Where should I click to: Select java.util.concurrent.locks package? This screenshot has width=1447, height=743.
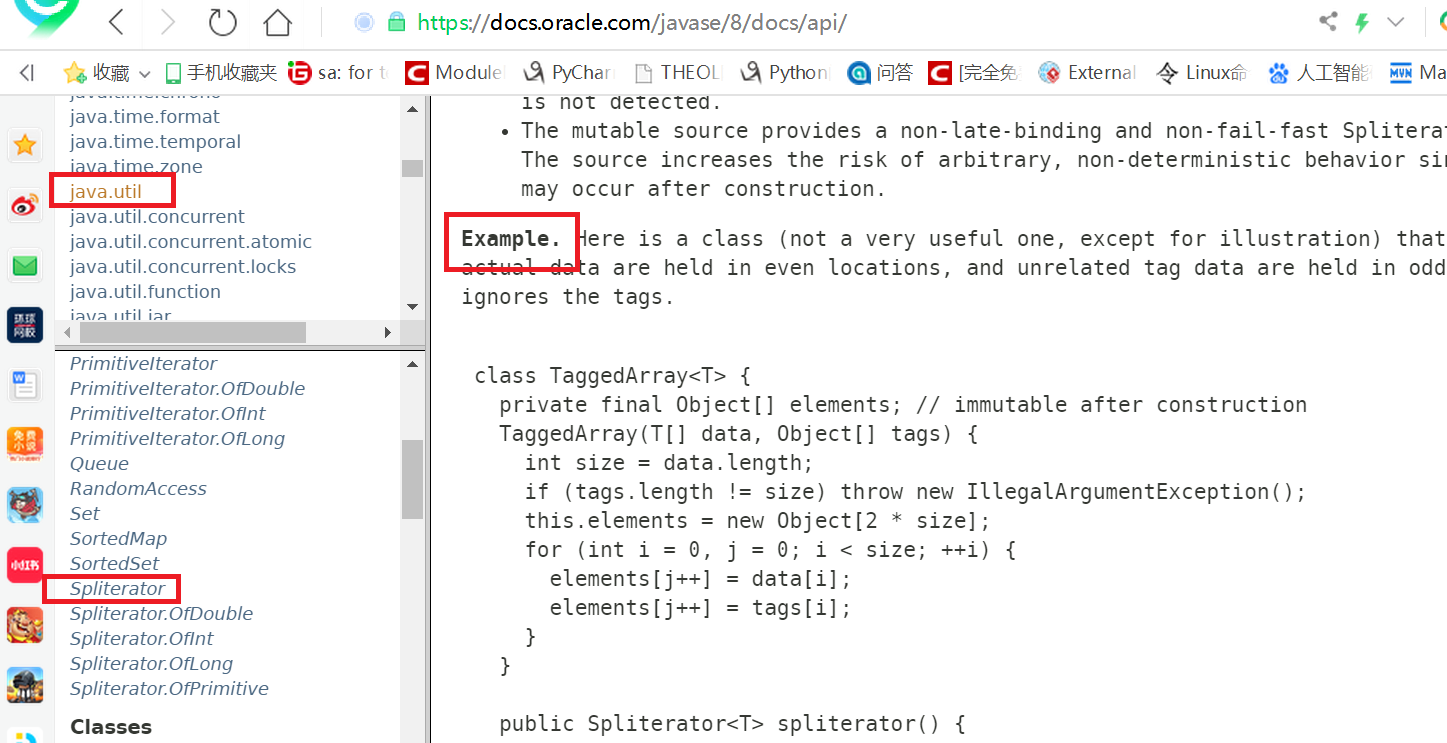click(183, 267)
